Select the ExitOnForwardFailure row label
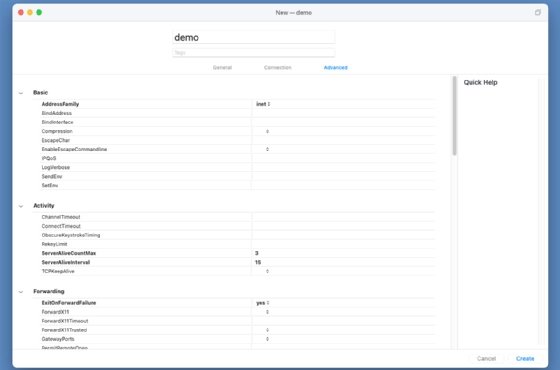This screenshot has width=560, height=370. click(69, 303)
